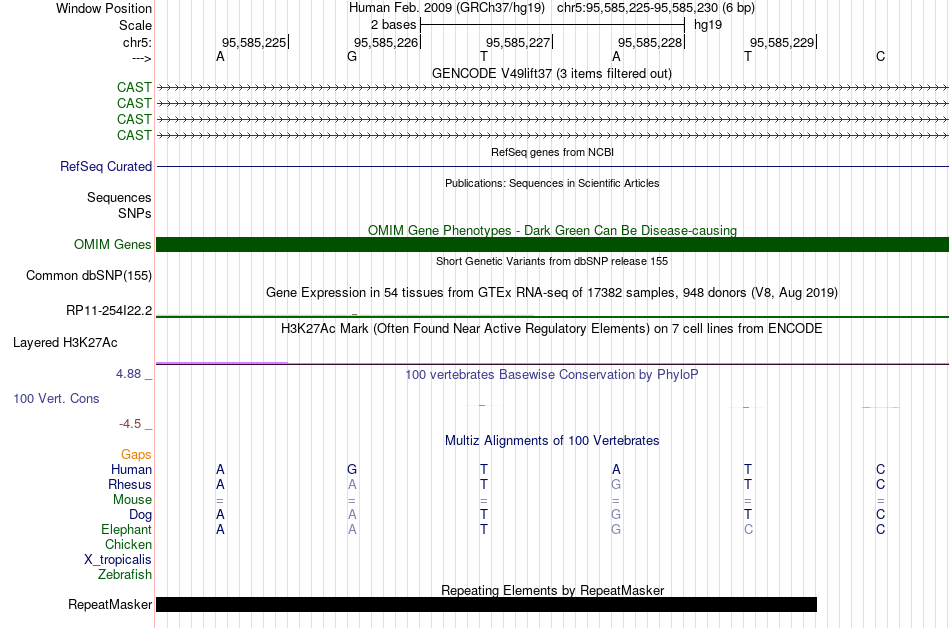Open the RefSeq genes from NCBI title
950x628 pixels.
pos(552,152)
